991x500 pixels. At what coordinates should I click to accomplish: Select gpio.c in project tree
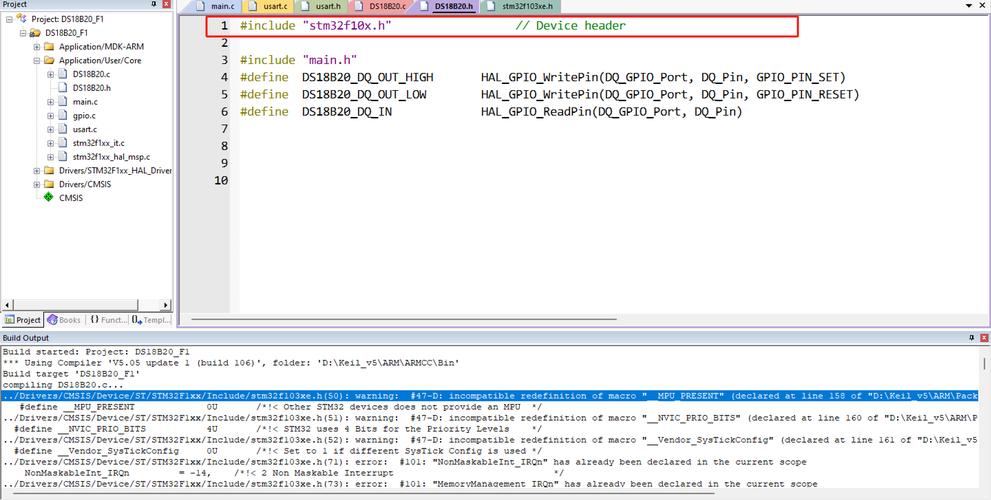click(84, 116)
